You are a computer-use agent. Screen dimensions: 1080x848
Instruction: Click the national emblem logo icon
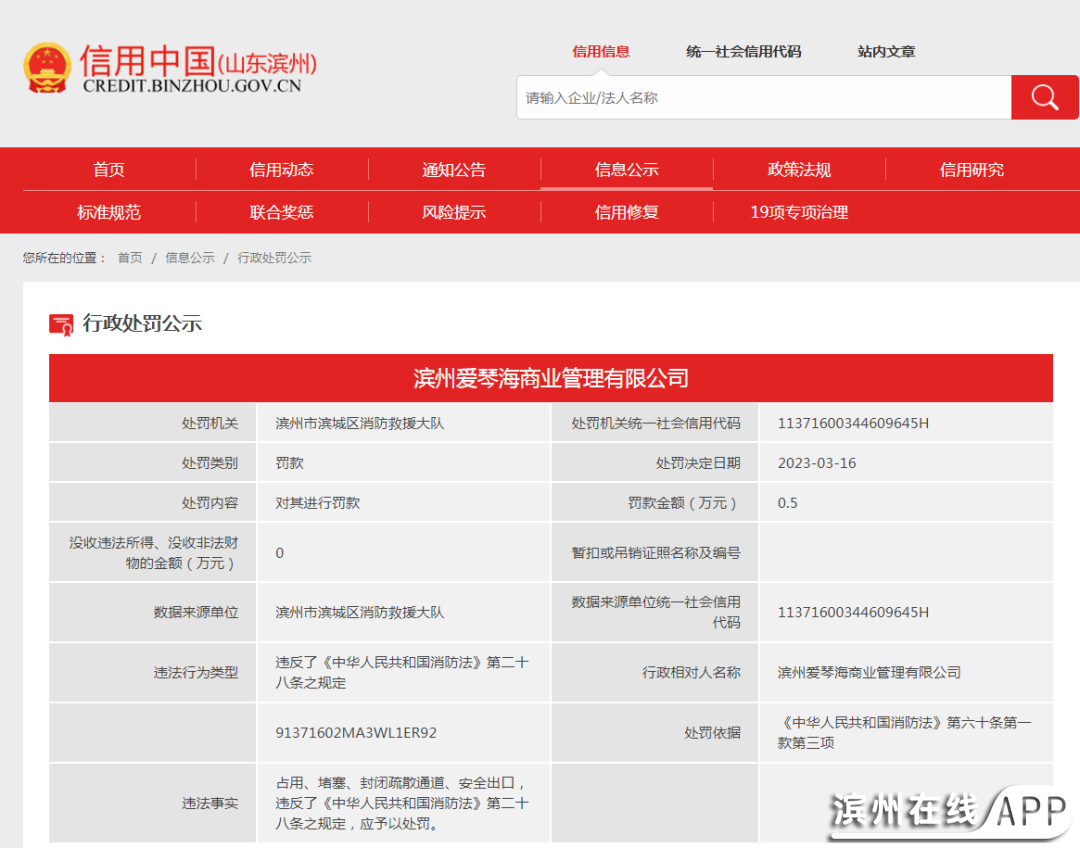(47, 69)
